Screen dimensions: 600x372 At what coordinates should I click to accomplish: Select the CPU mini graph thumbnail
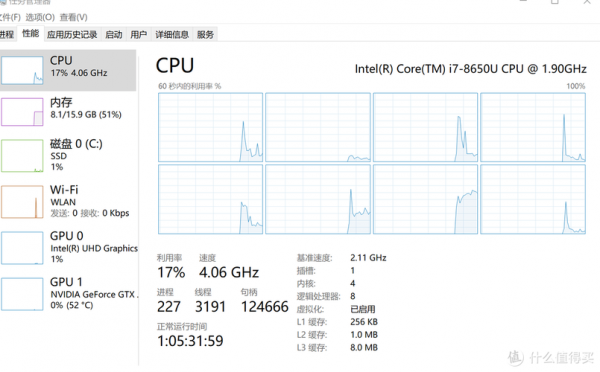[22, 70]
